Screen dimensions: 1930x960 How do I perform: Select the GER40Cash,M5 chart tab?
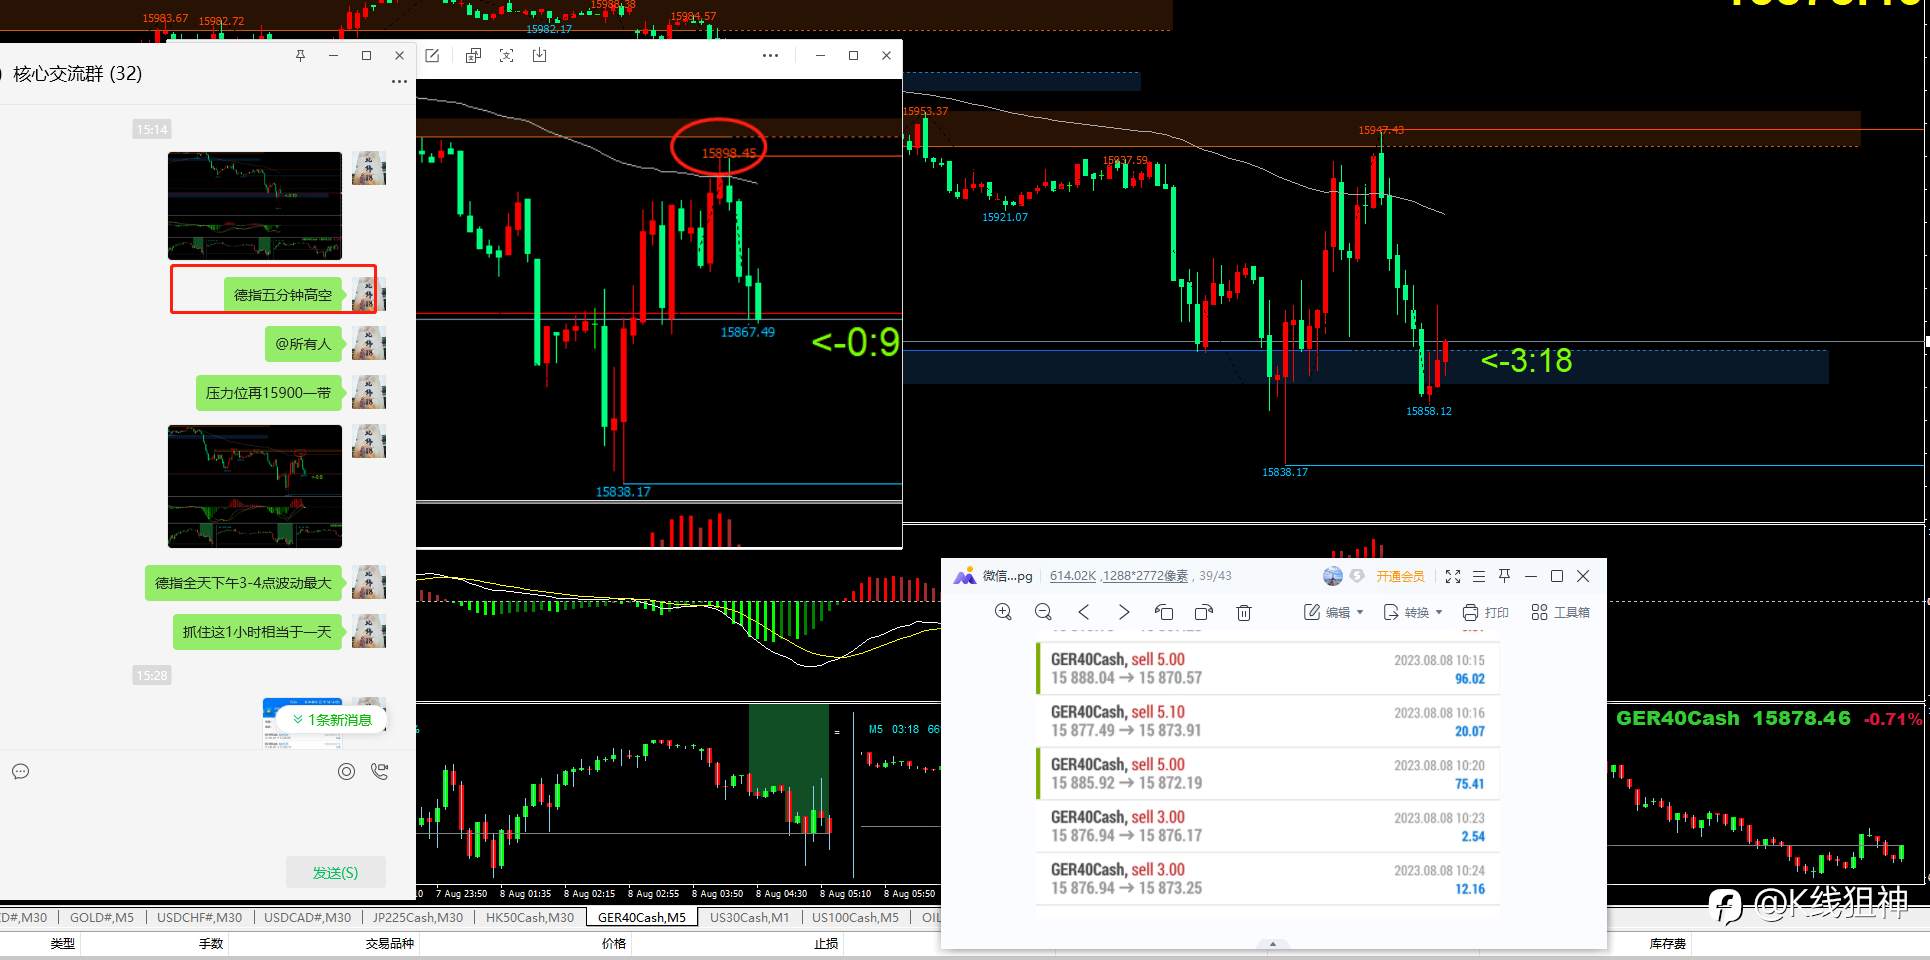pyautogui.click(x=642, y=917)
